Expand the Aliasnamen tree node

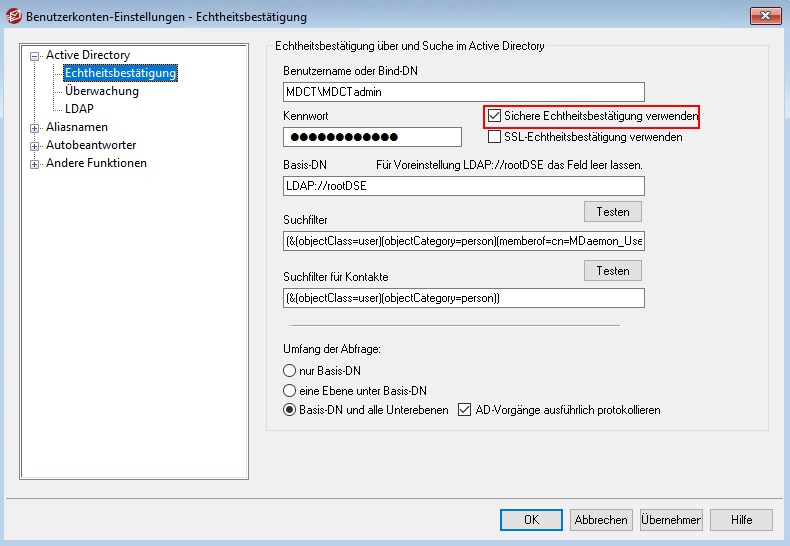coord(35,128)
